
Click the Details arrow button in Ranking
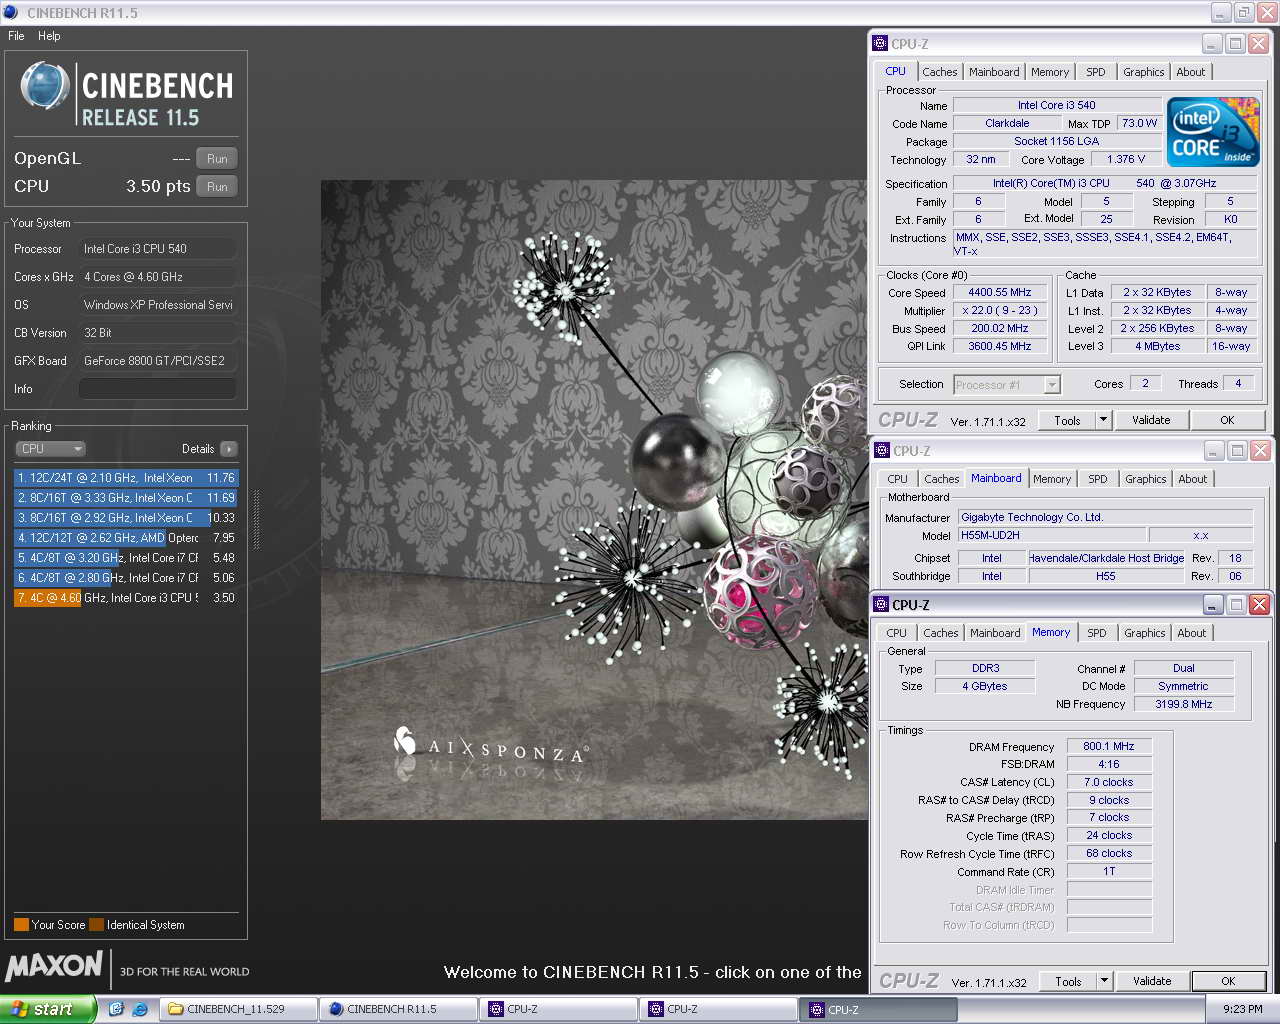point(229,449)
